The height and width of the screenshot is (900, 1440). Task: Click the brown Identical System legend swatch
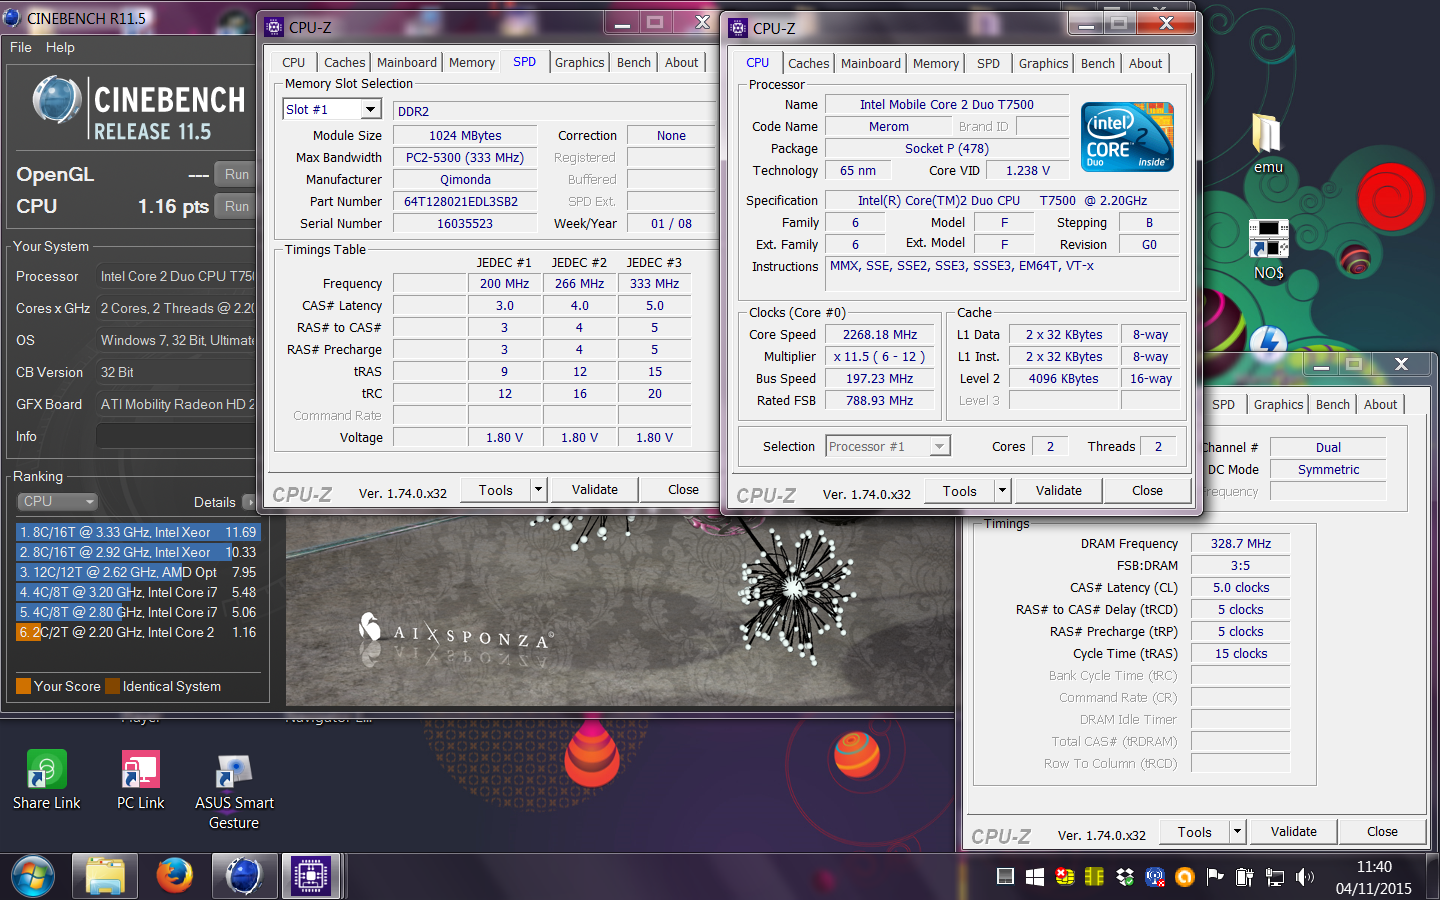coord(113,686)
